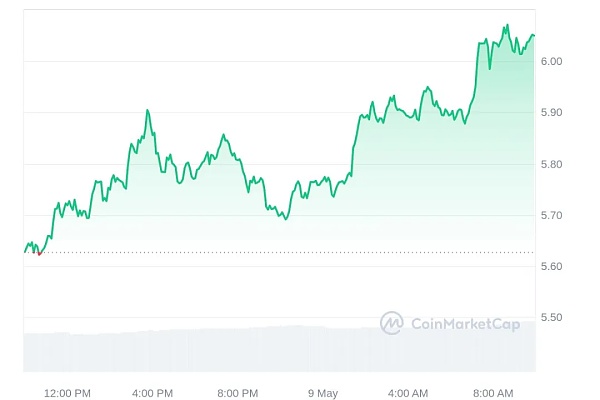Select the 4:00 PM time label

[x=152, y=391]
